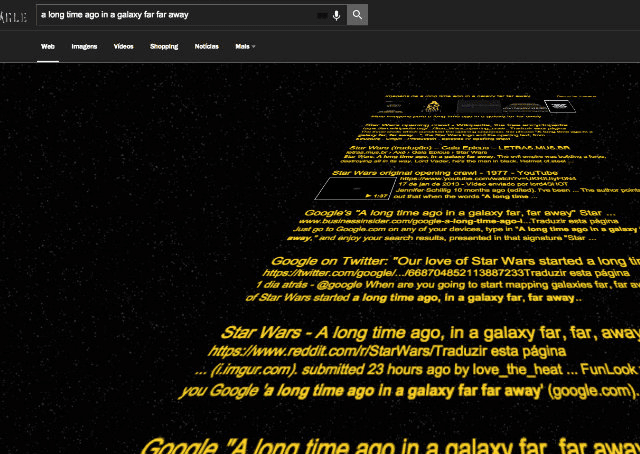The width and height of the screenshot is (640, 454).
Task: Click the youtube.com/watch URL under the video result
Action: coord(488,178)
